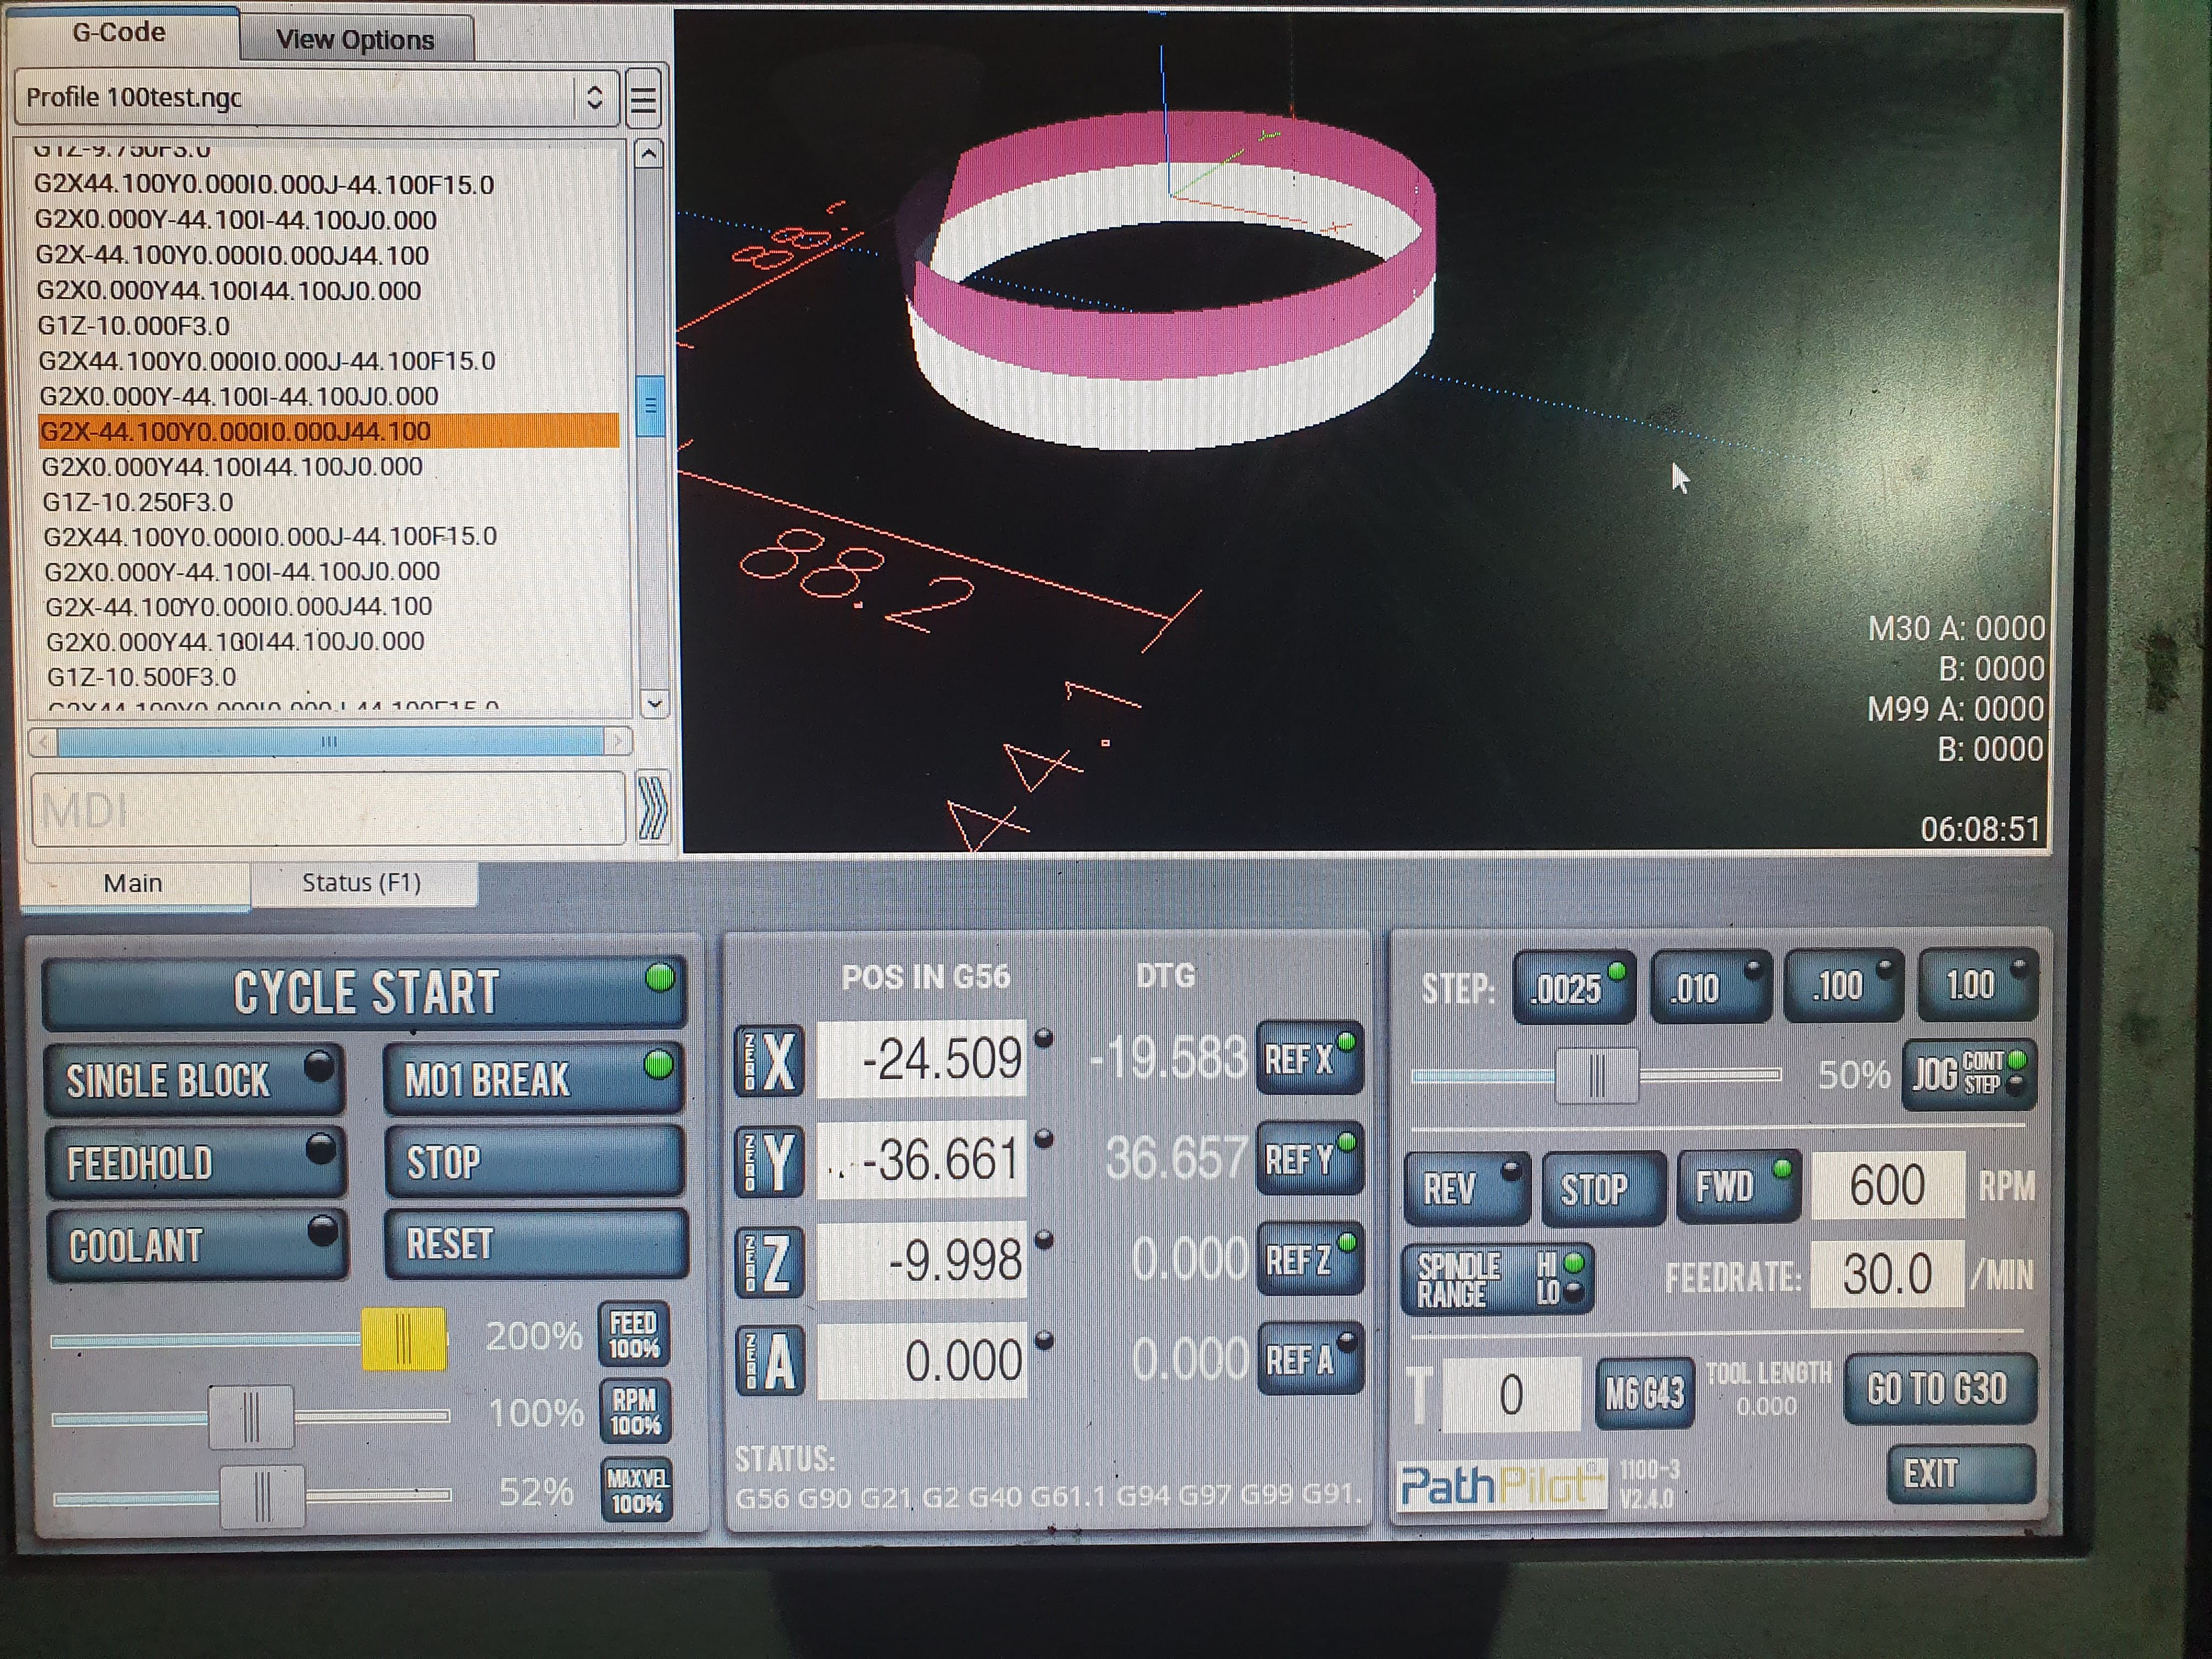Viewport: 2212px width, 1659px height.
Task: Reset feed override with FEED 100% icon
Action: pos(634,1335)
